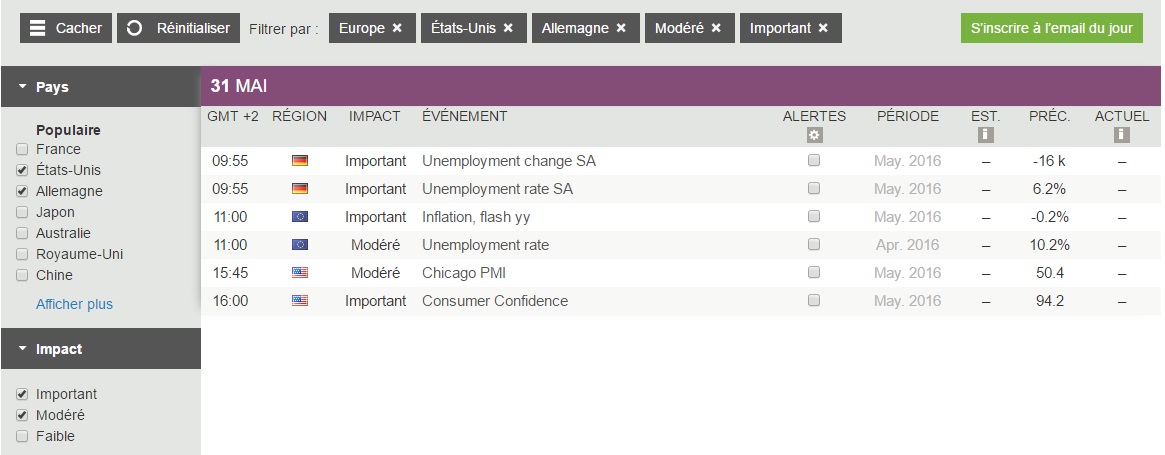Screen dimensions: 1165x455
Task: Click the ACTUEL column info icon
Action: [1122, 135]
